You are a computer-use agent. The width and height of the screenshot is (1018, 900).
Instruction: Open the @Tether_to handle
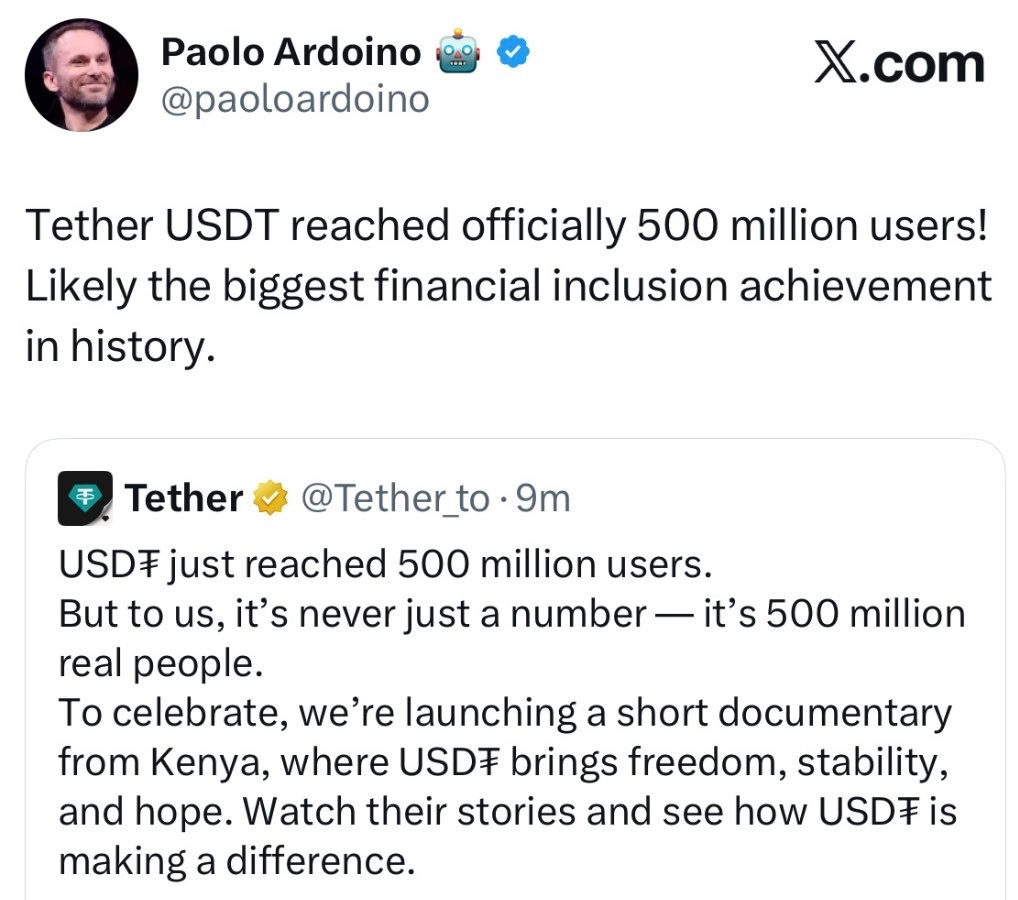395,497
